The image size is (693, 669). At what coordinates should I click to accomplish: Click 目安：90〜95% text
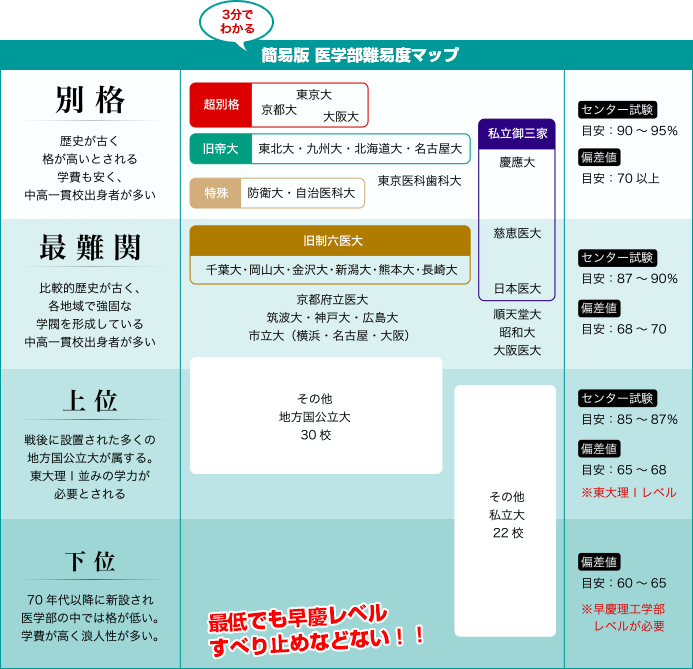pos(629,131)
